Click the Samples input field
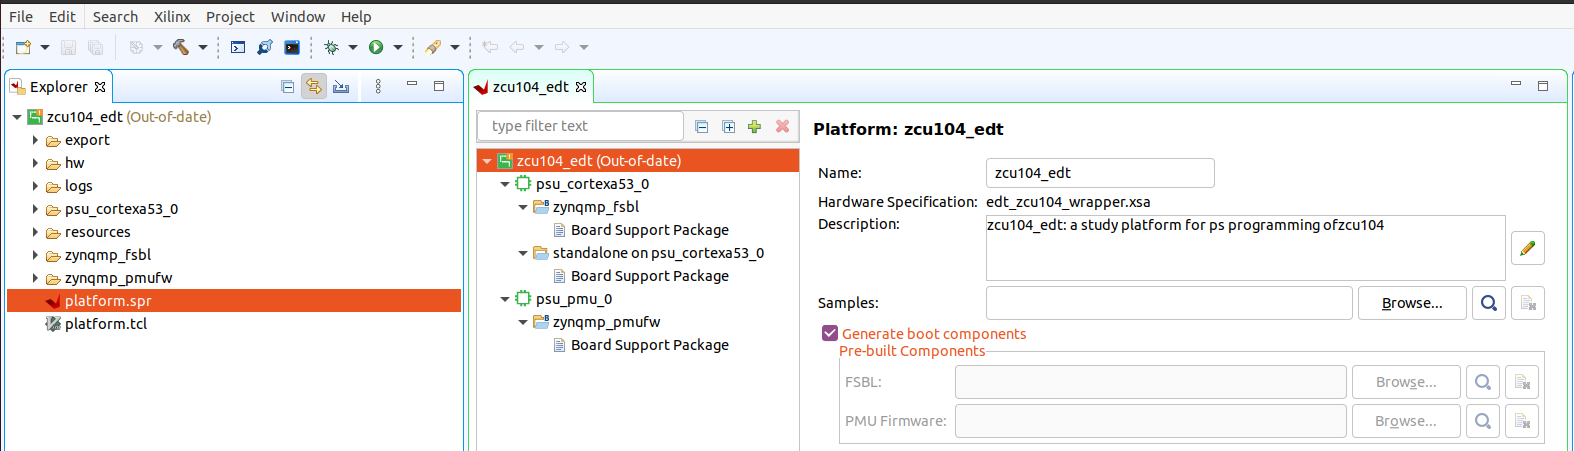 tap(1169, 303)
